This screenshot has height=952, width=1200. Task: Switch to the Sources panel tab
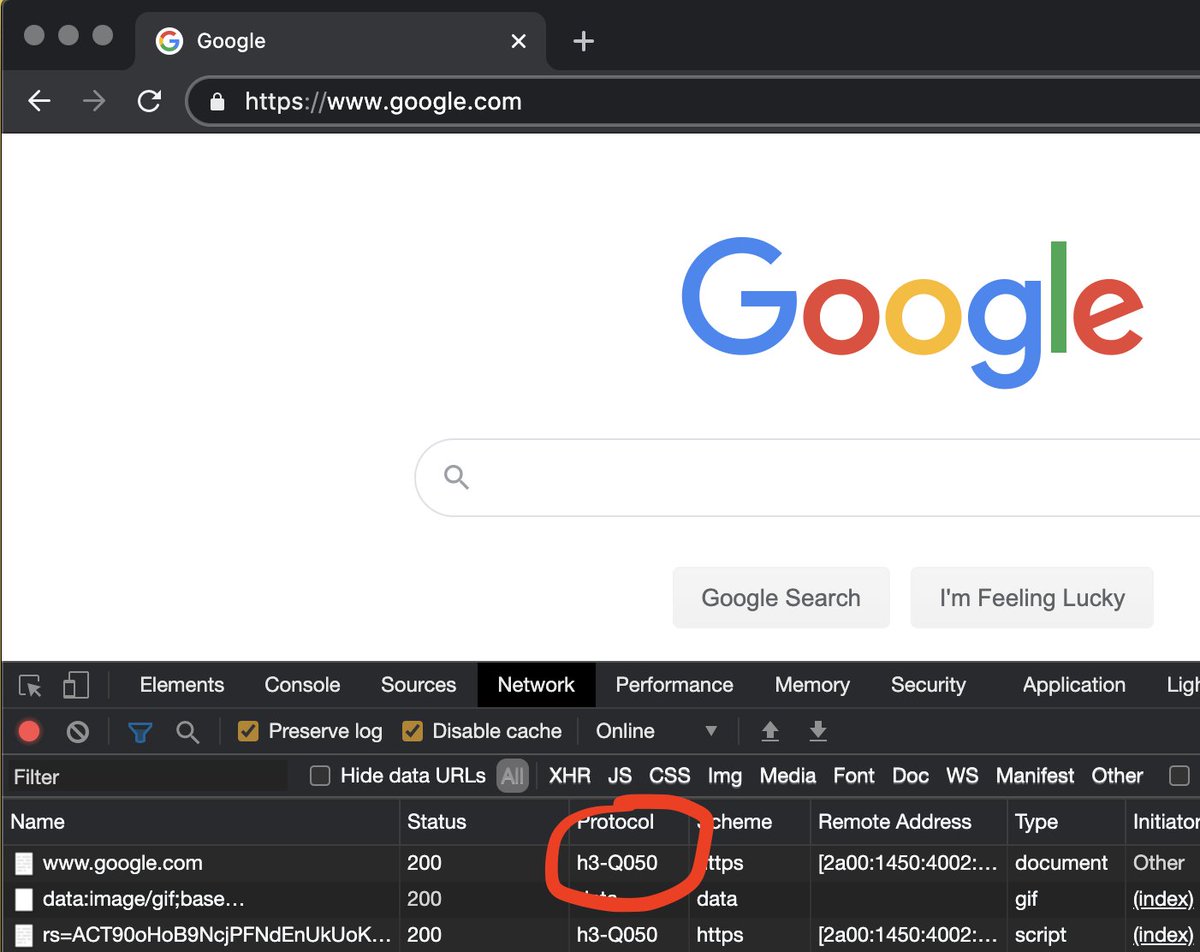(418, 685)
